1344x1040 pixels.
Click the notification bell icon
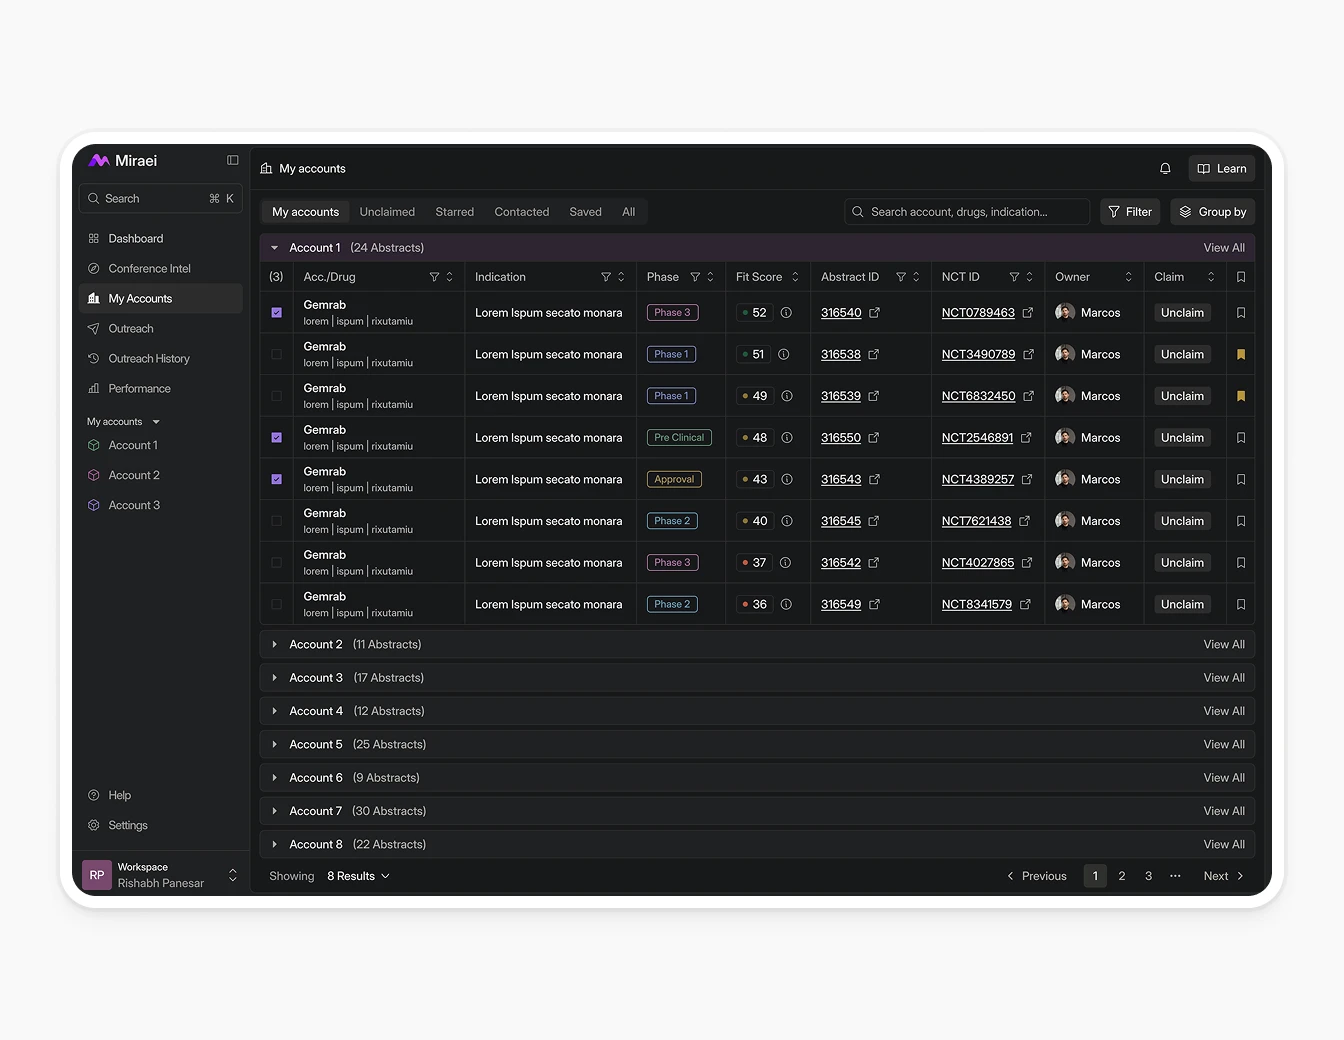(1165, 169)
